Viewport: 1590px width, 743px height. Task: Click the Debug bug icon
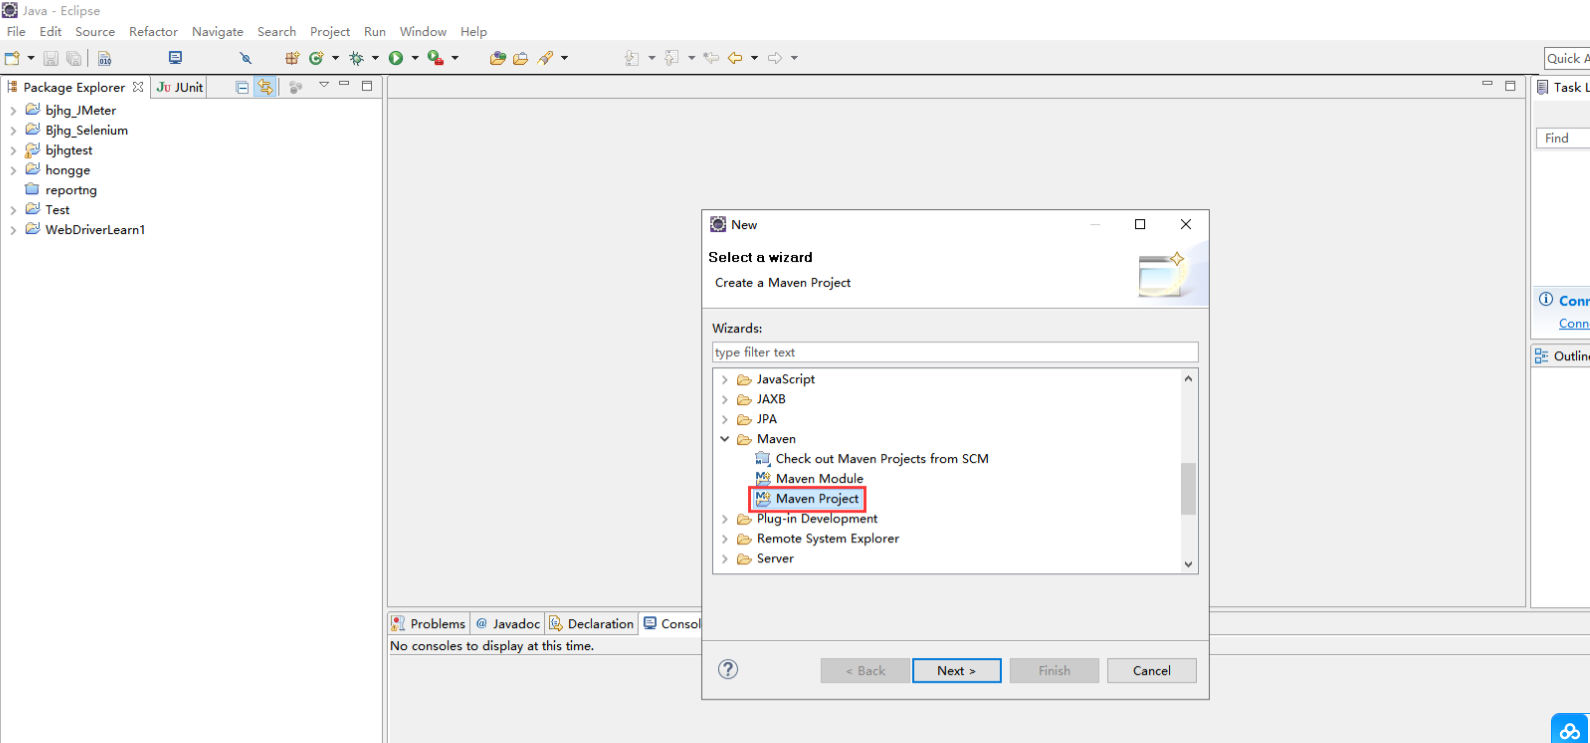(x=356, y=58)
